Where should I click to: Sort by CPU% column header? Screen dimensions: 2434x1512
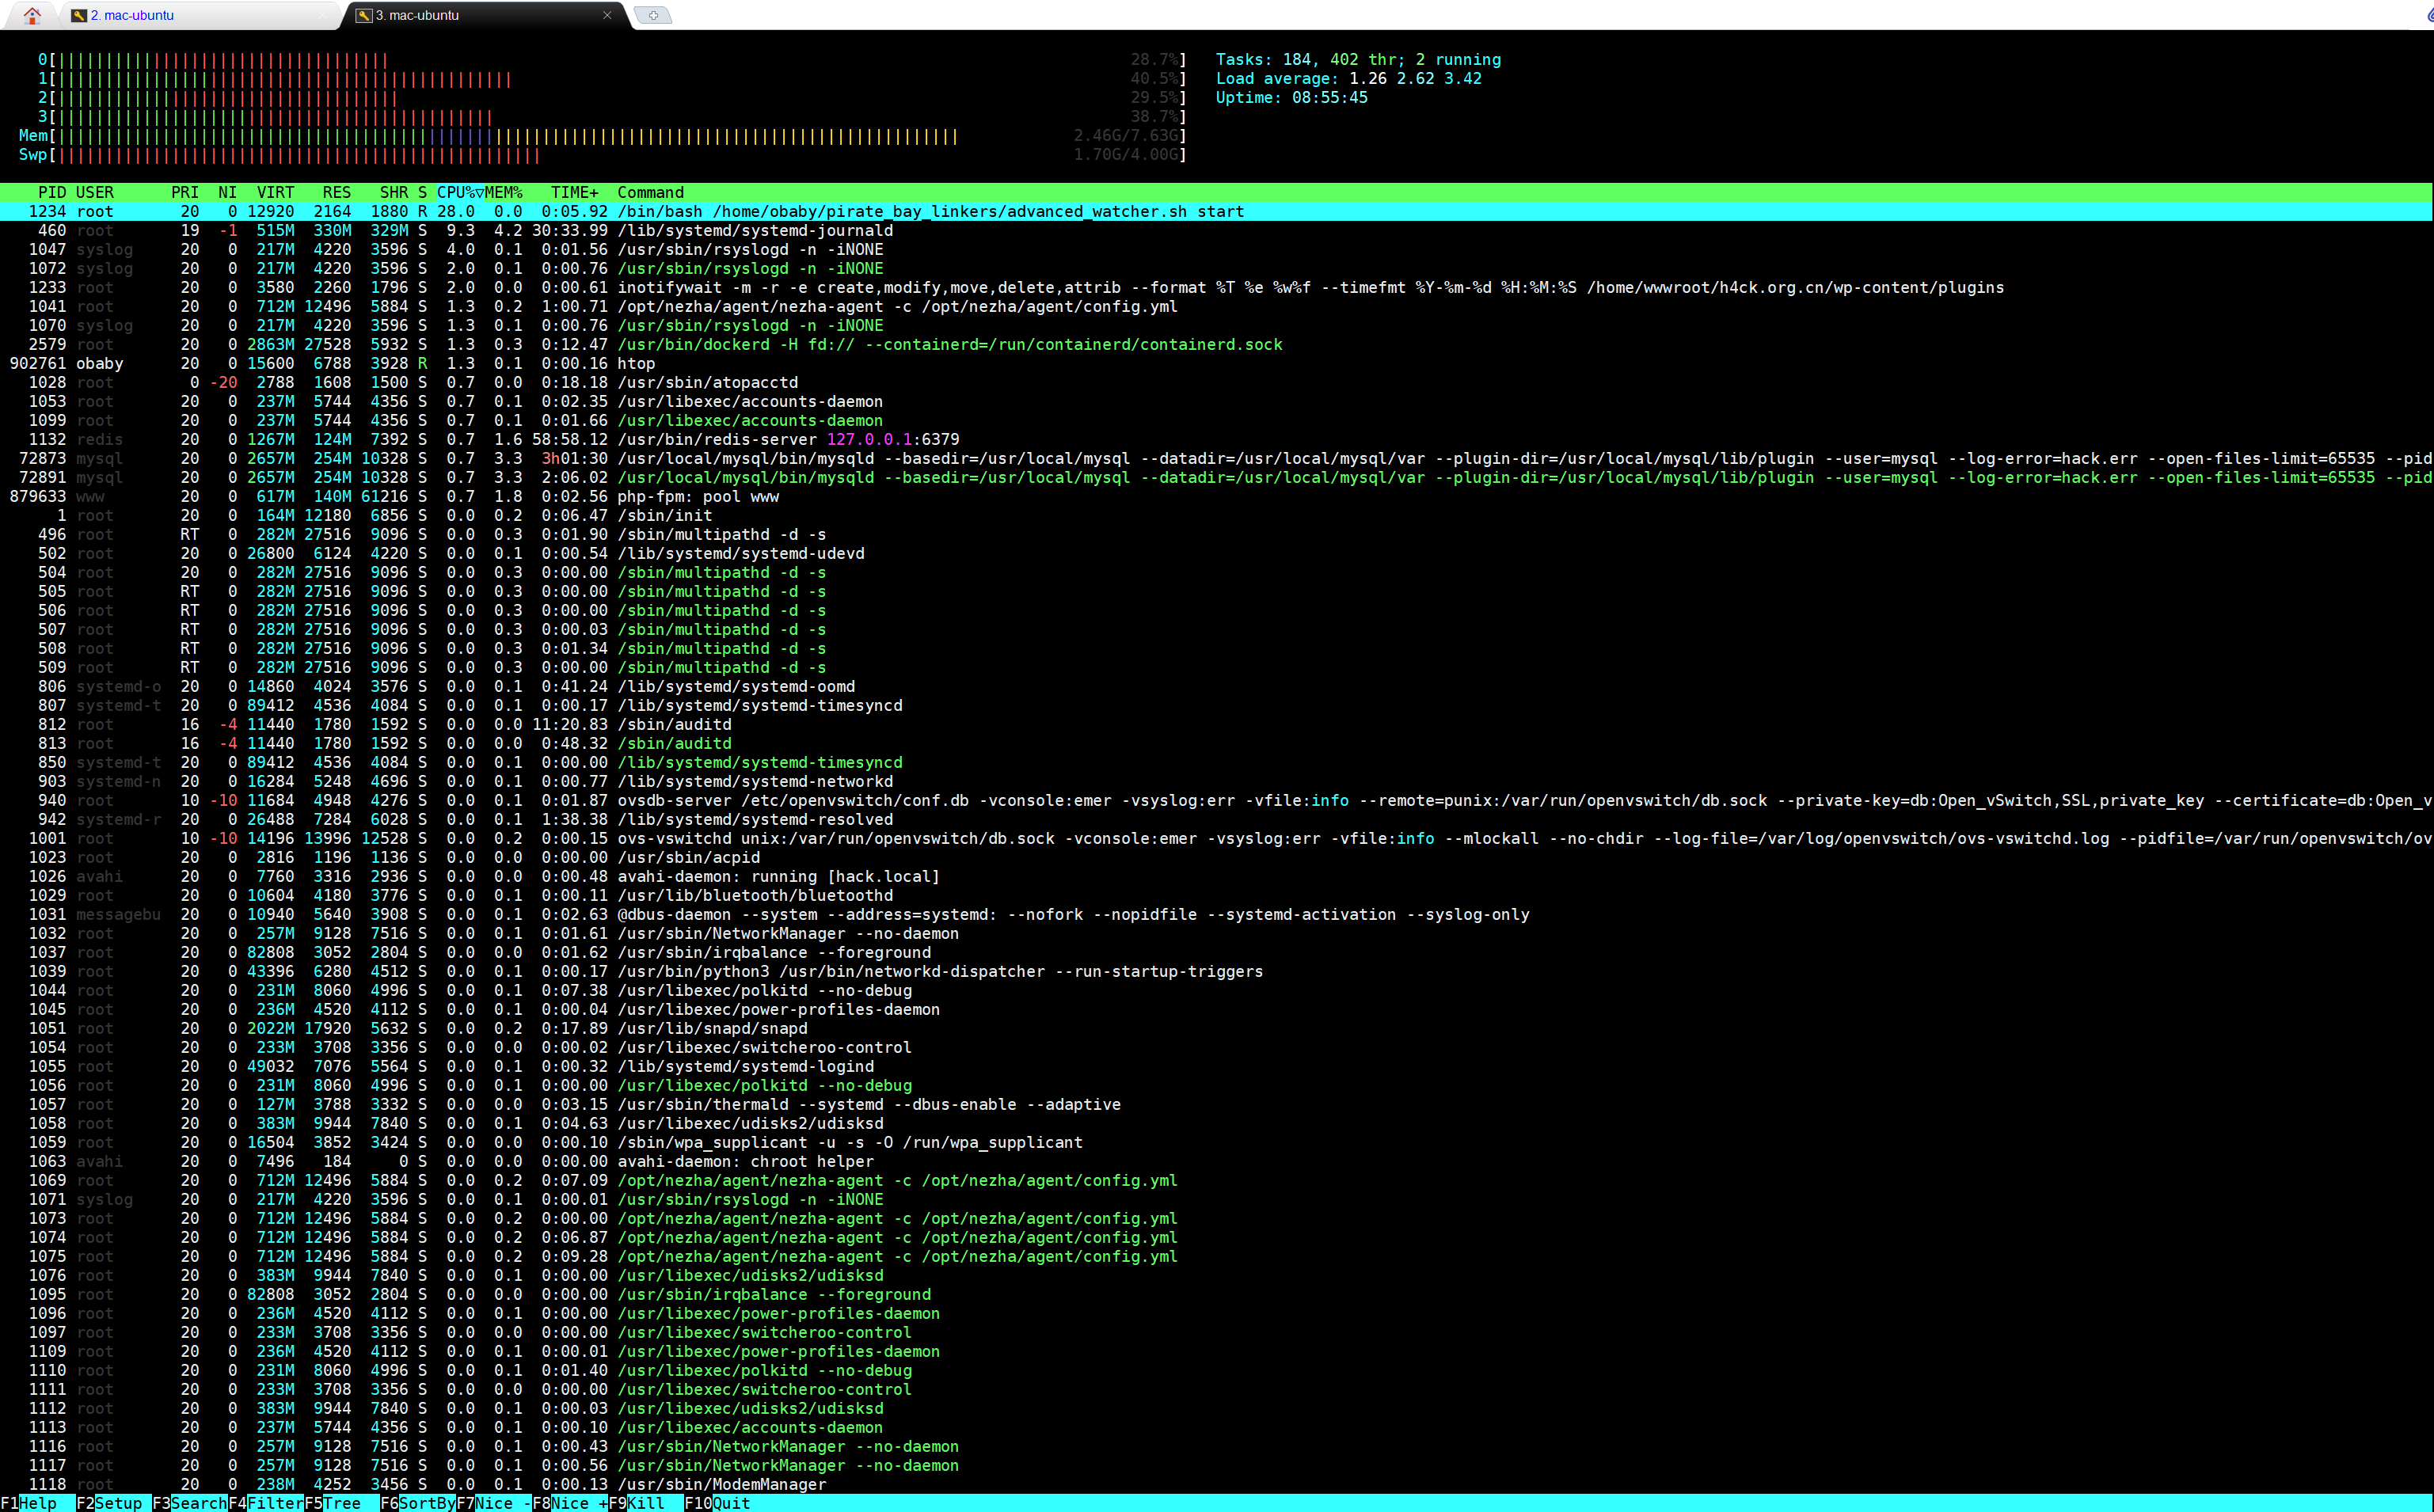(x=459, y=192)
